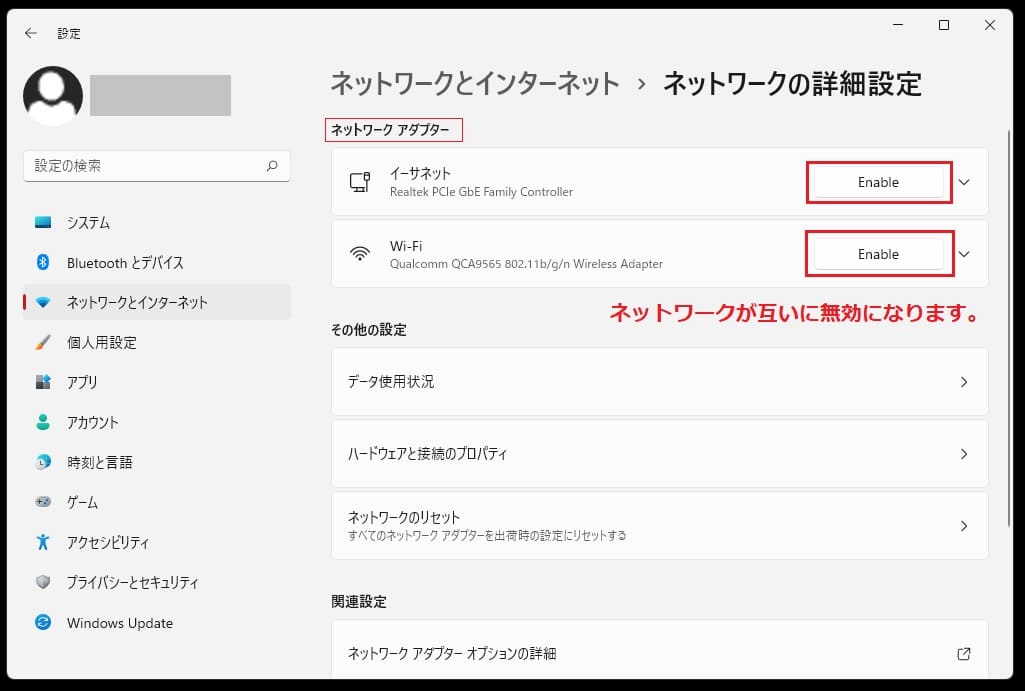Minimize the 設定 window
Viewport: 1025px width, 691px height.
point(898,25)
